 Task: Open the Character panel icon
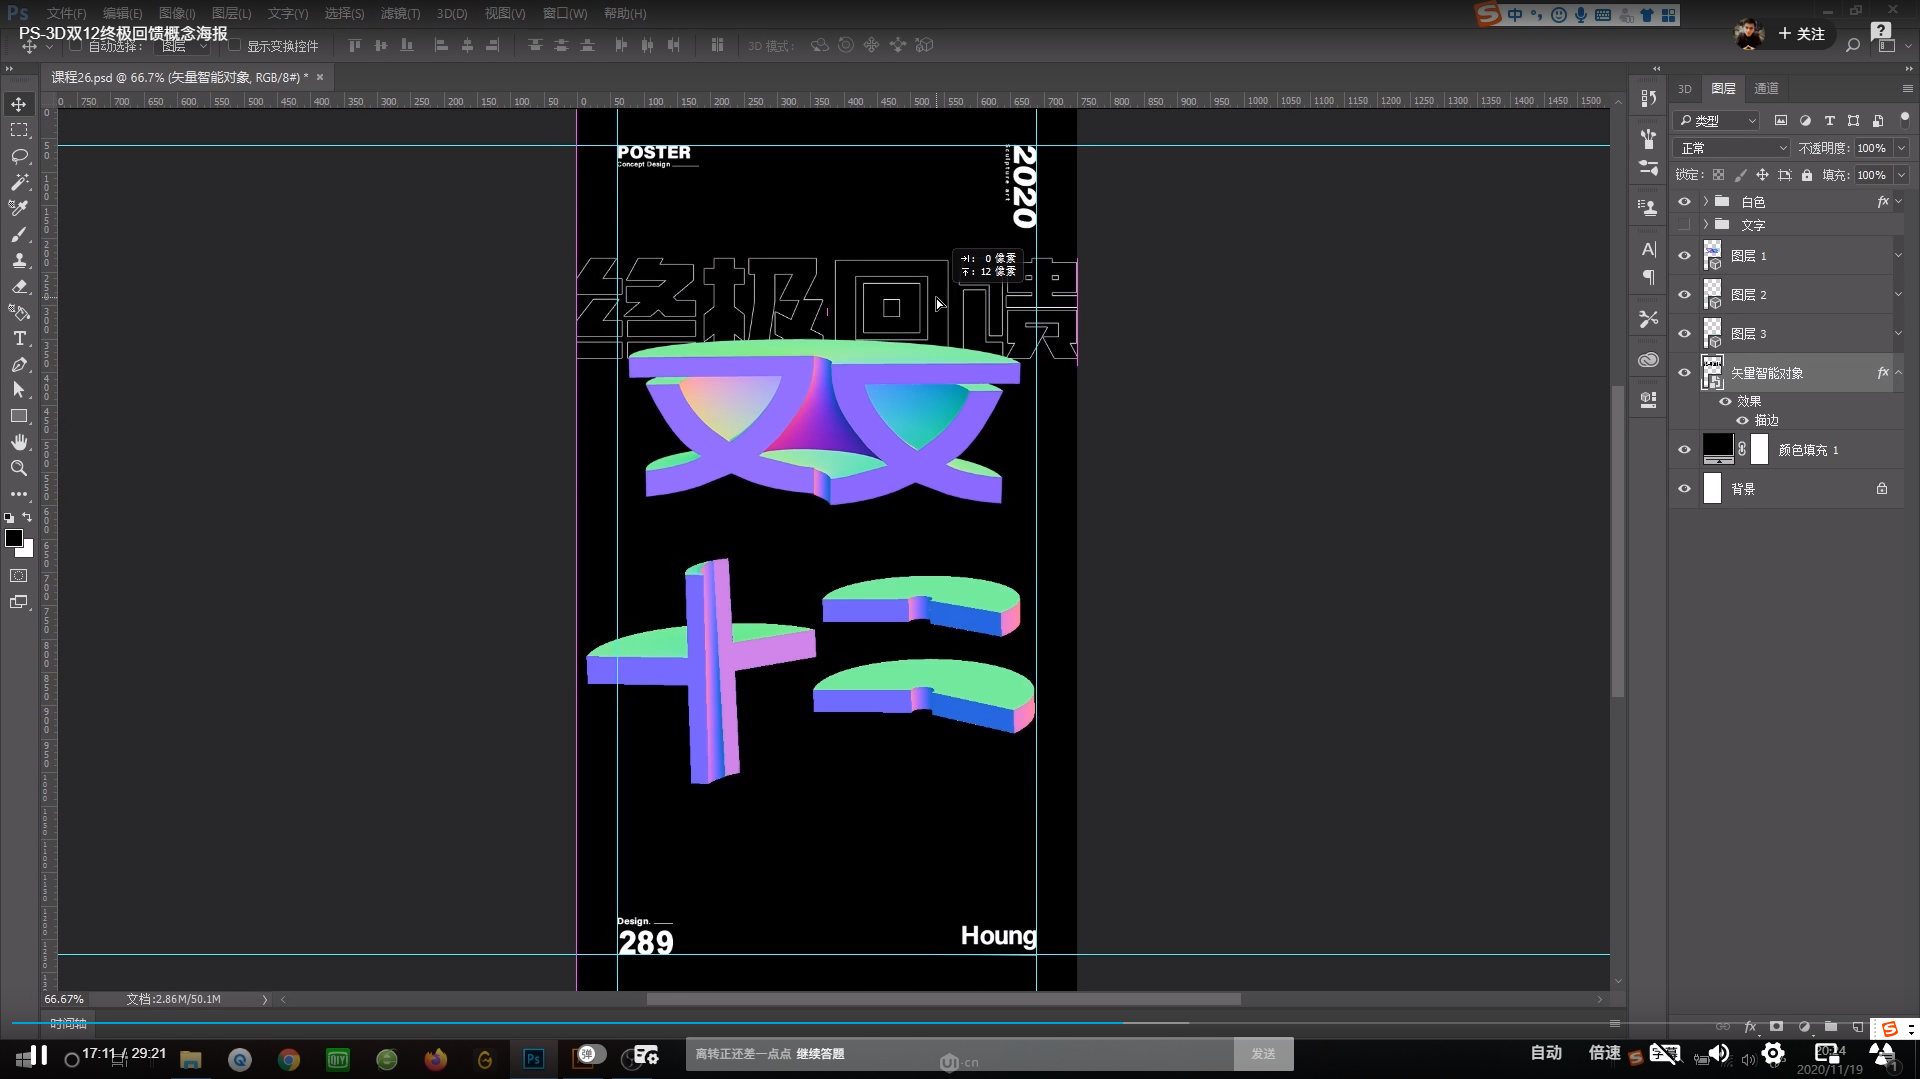[x=1649, y=249]
